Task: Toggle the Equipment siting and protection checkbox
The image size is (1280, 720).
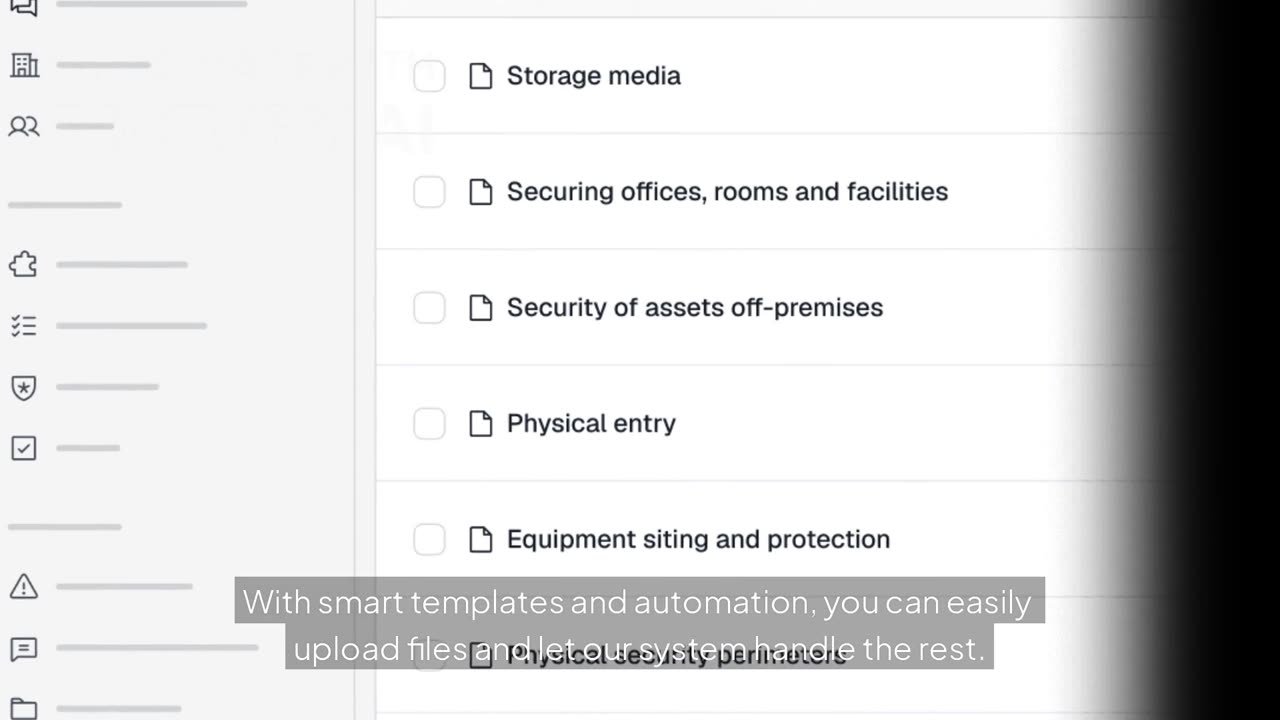Action: coord(429,540)
